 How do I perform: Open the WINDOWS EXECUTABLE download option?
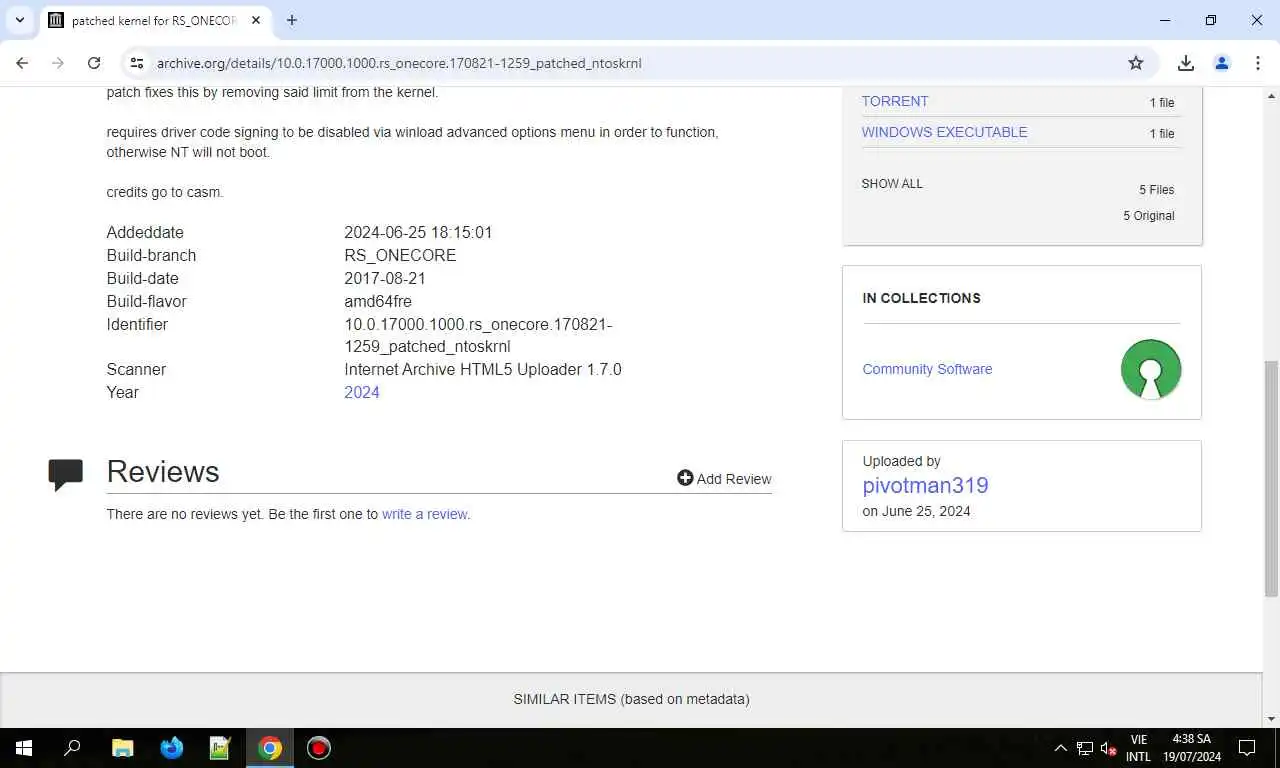click(x=944, y=132)
